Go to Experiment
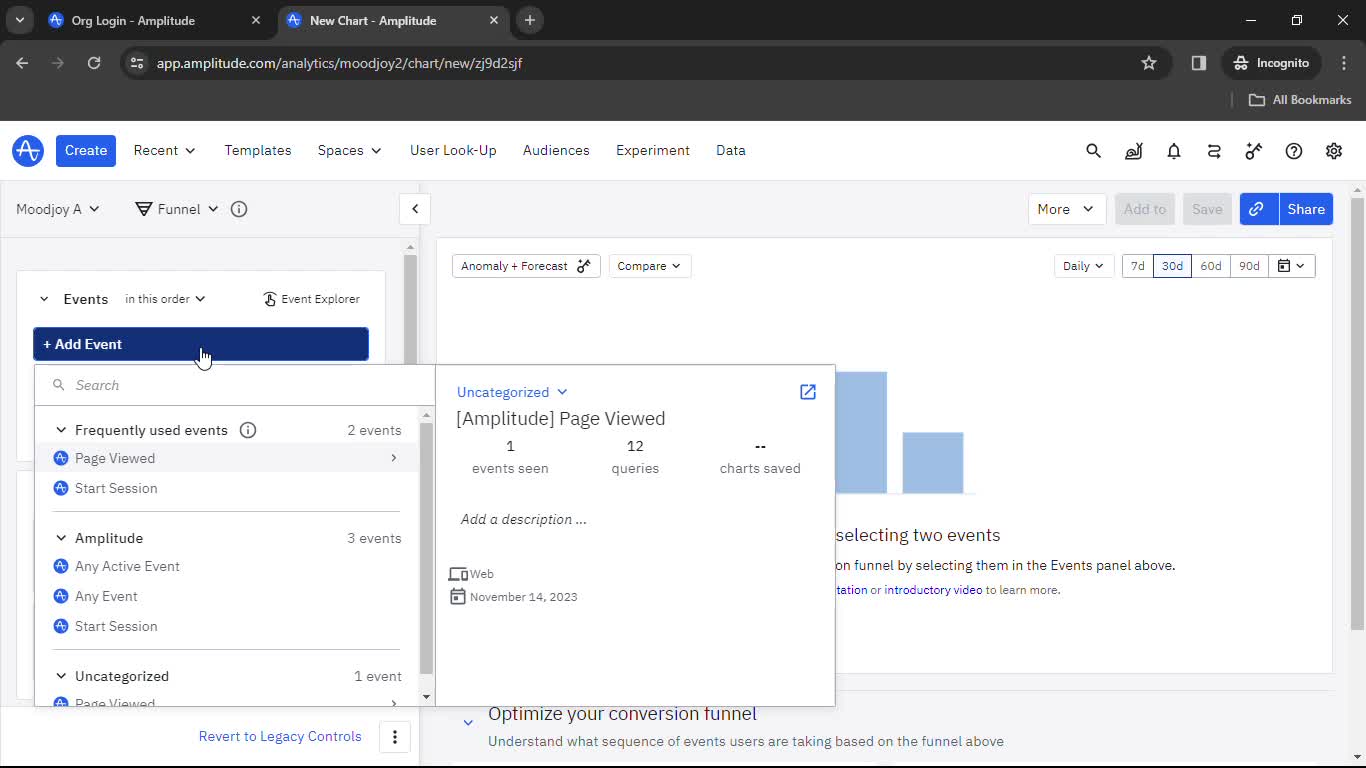The width and height of the screenshot is (1366, 768). pyautogui.click(x=653, y=150)
